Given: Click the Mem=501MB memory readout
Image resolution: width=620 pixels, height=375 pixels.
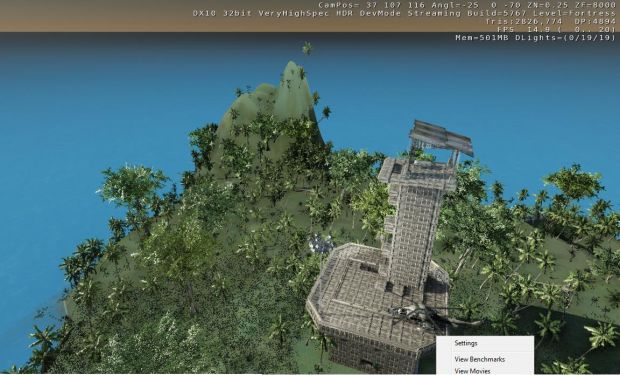Looking at the screenshot, I should click(x=482, y=38).
